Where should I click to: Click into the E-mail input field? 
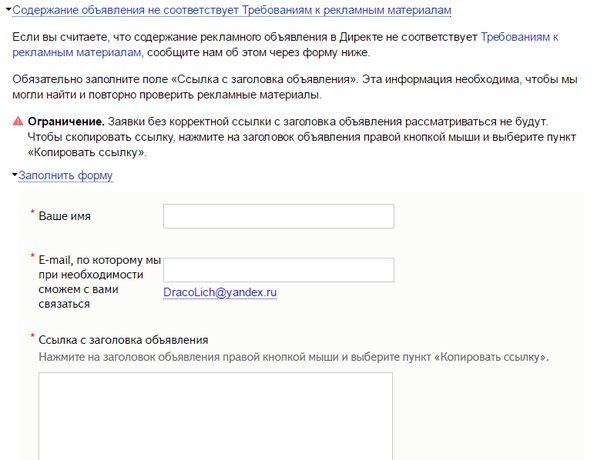tap(278, 270)
